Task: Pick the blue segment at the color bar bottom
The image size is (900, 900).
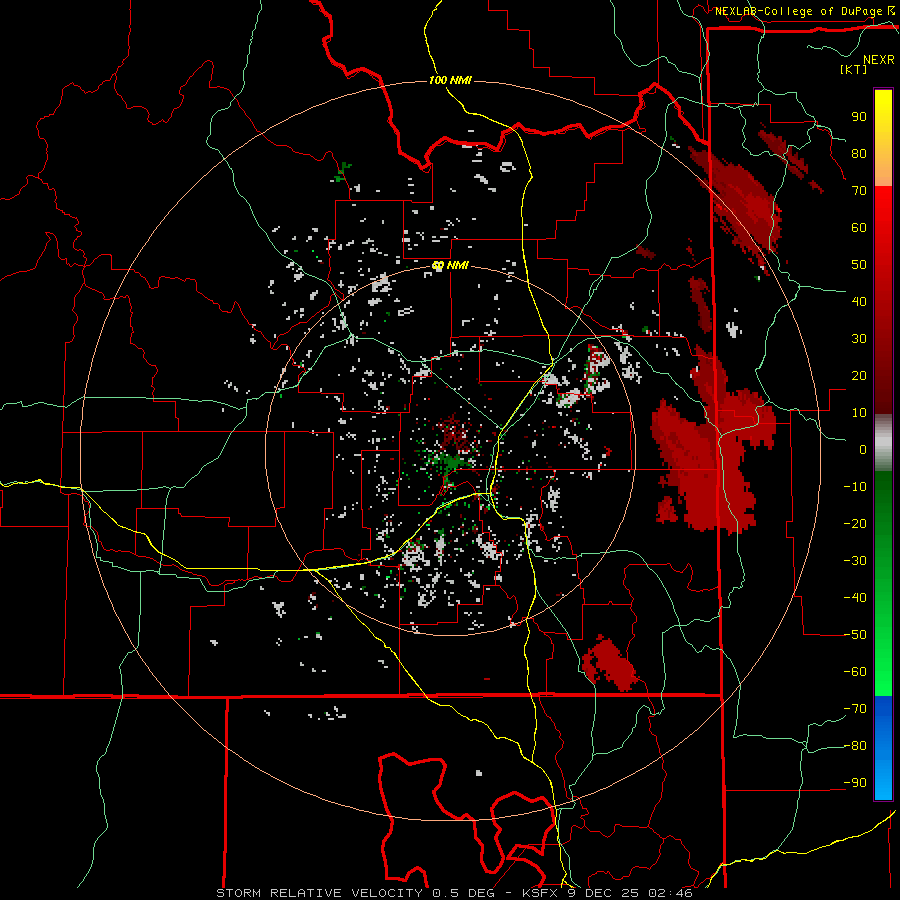Action: click(883, 747)
